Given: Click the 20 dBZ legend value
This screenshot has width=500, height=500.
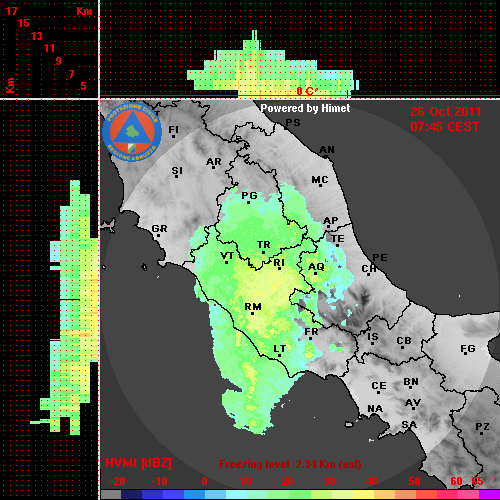Looking at the screenshot, I should (x=287, y=481).
